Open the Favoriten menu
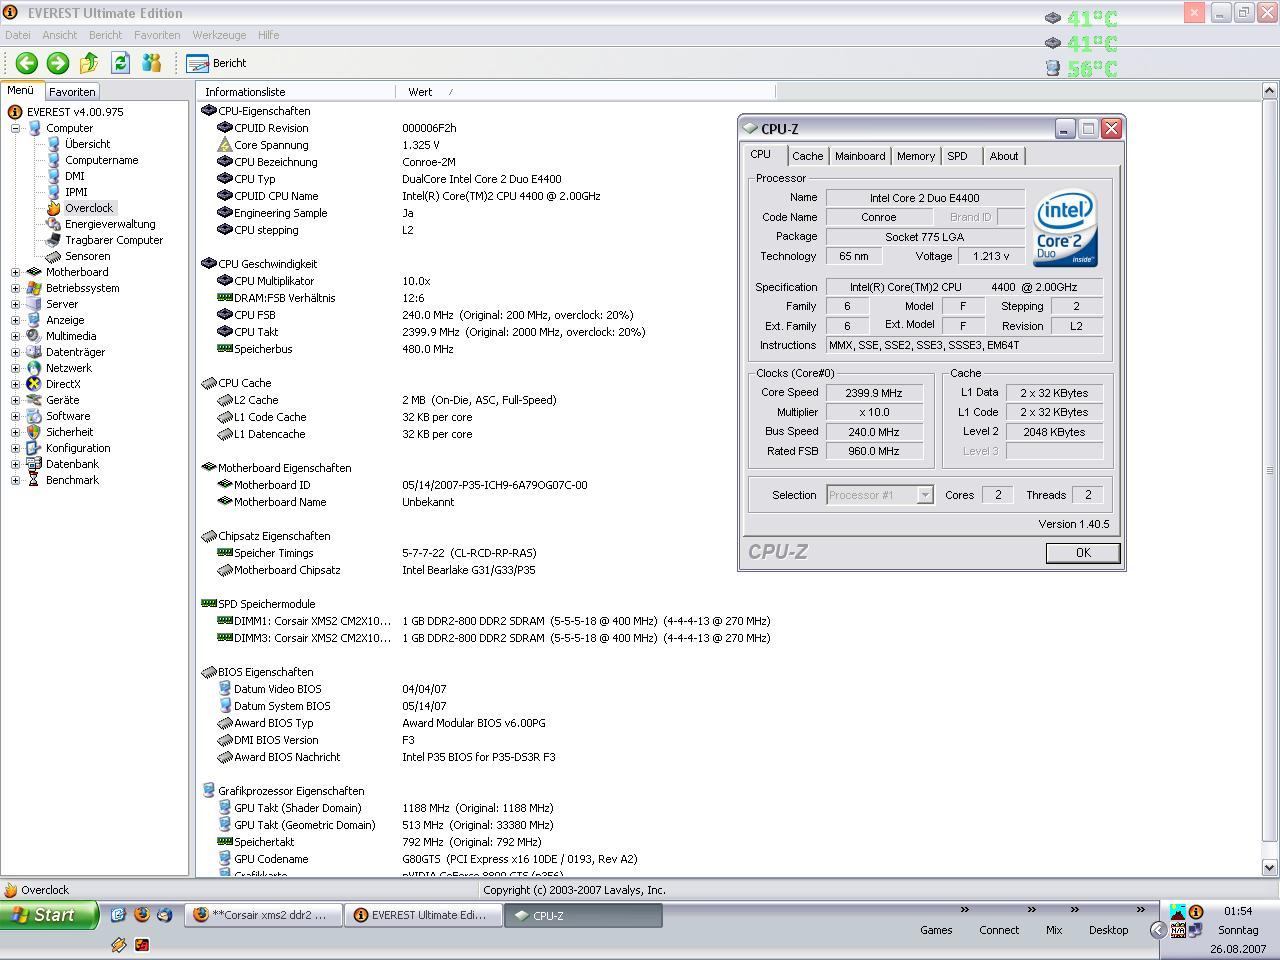The image size is (1280, 960). pos(157,35)
